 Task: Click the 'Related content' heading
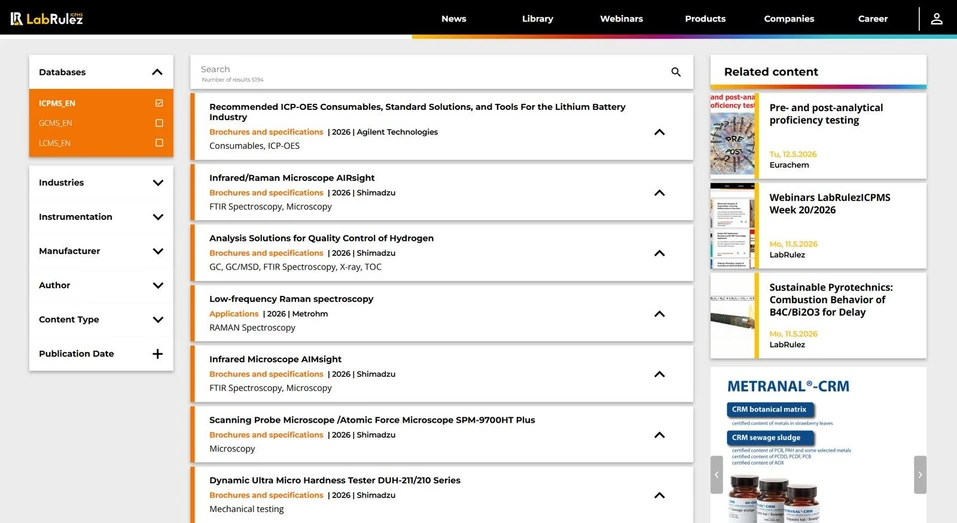[771, 72]
